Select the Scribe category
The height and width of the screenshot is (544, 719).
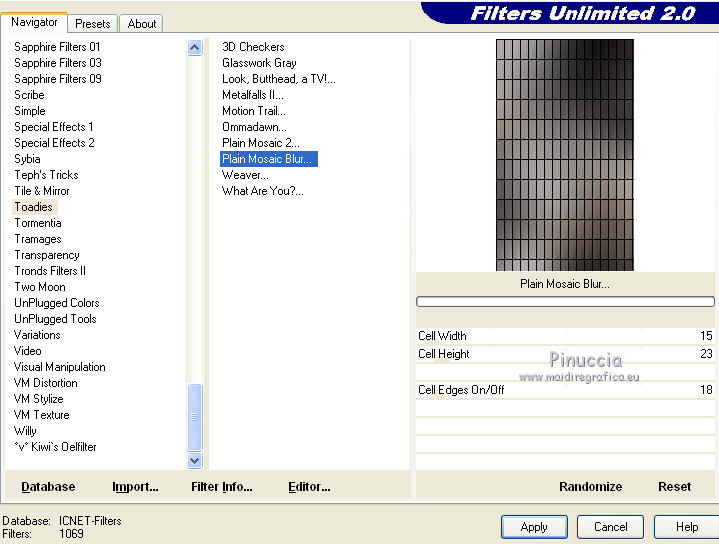[29, 95]
